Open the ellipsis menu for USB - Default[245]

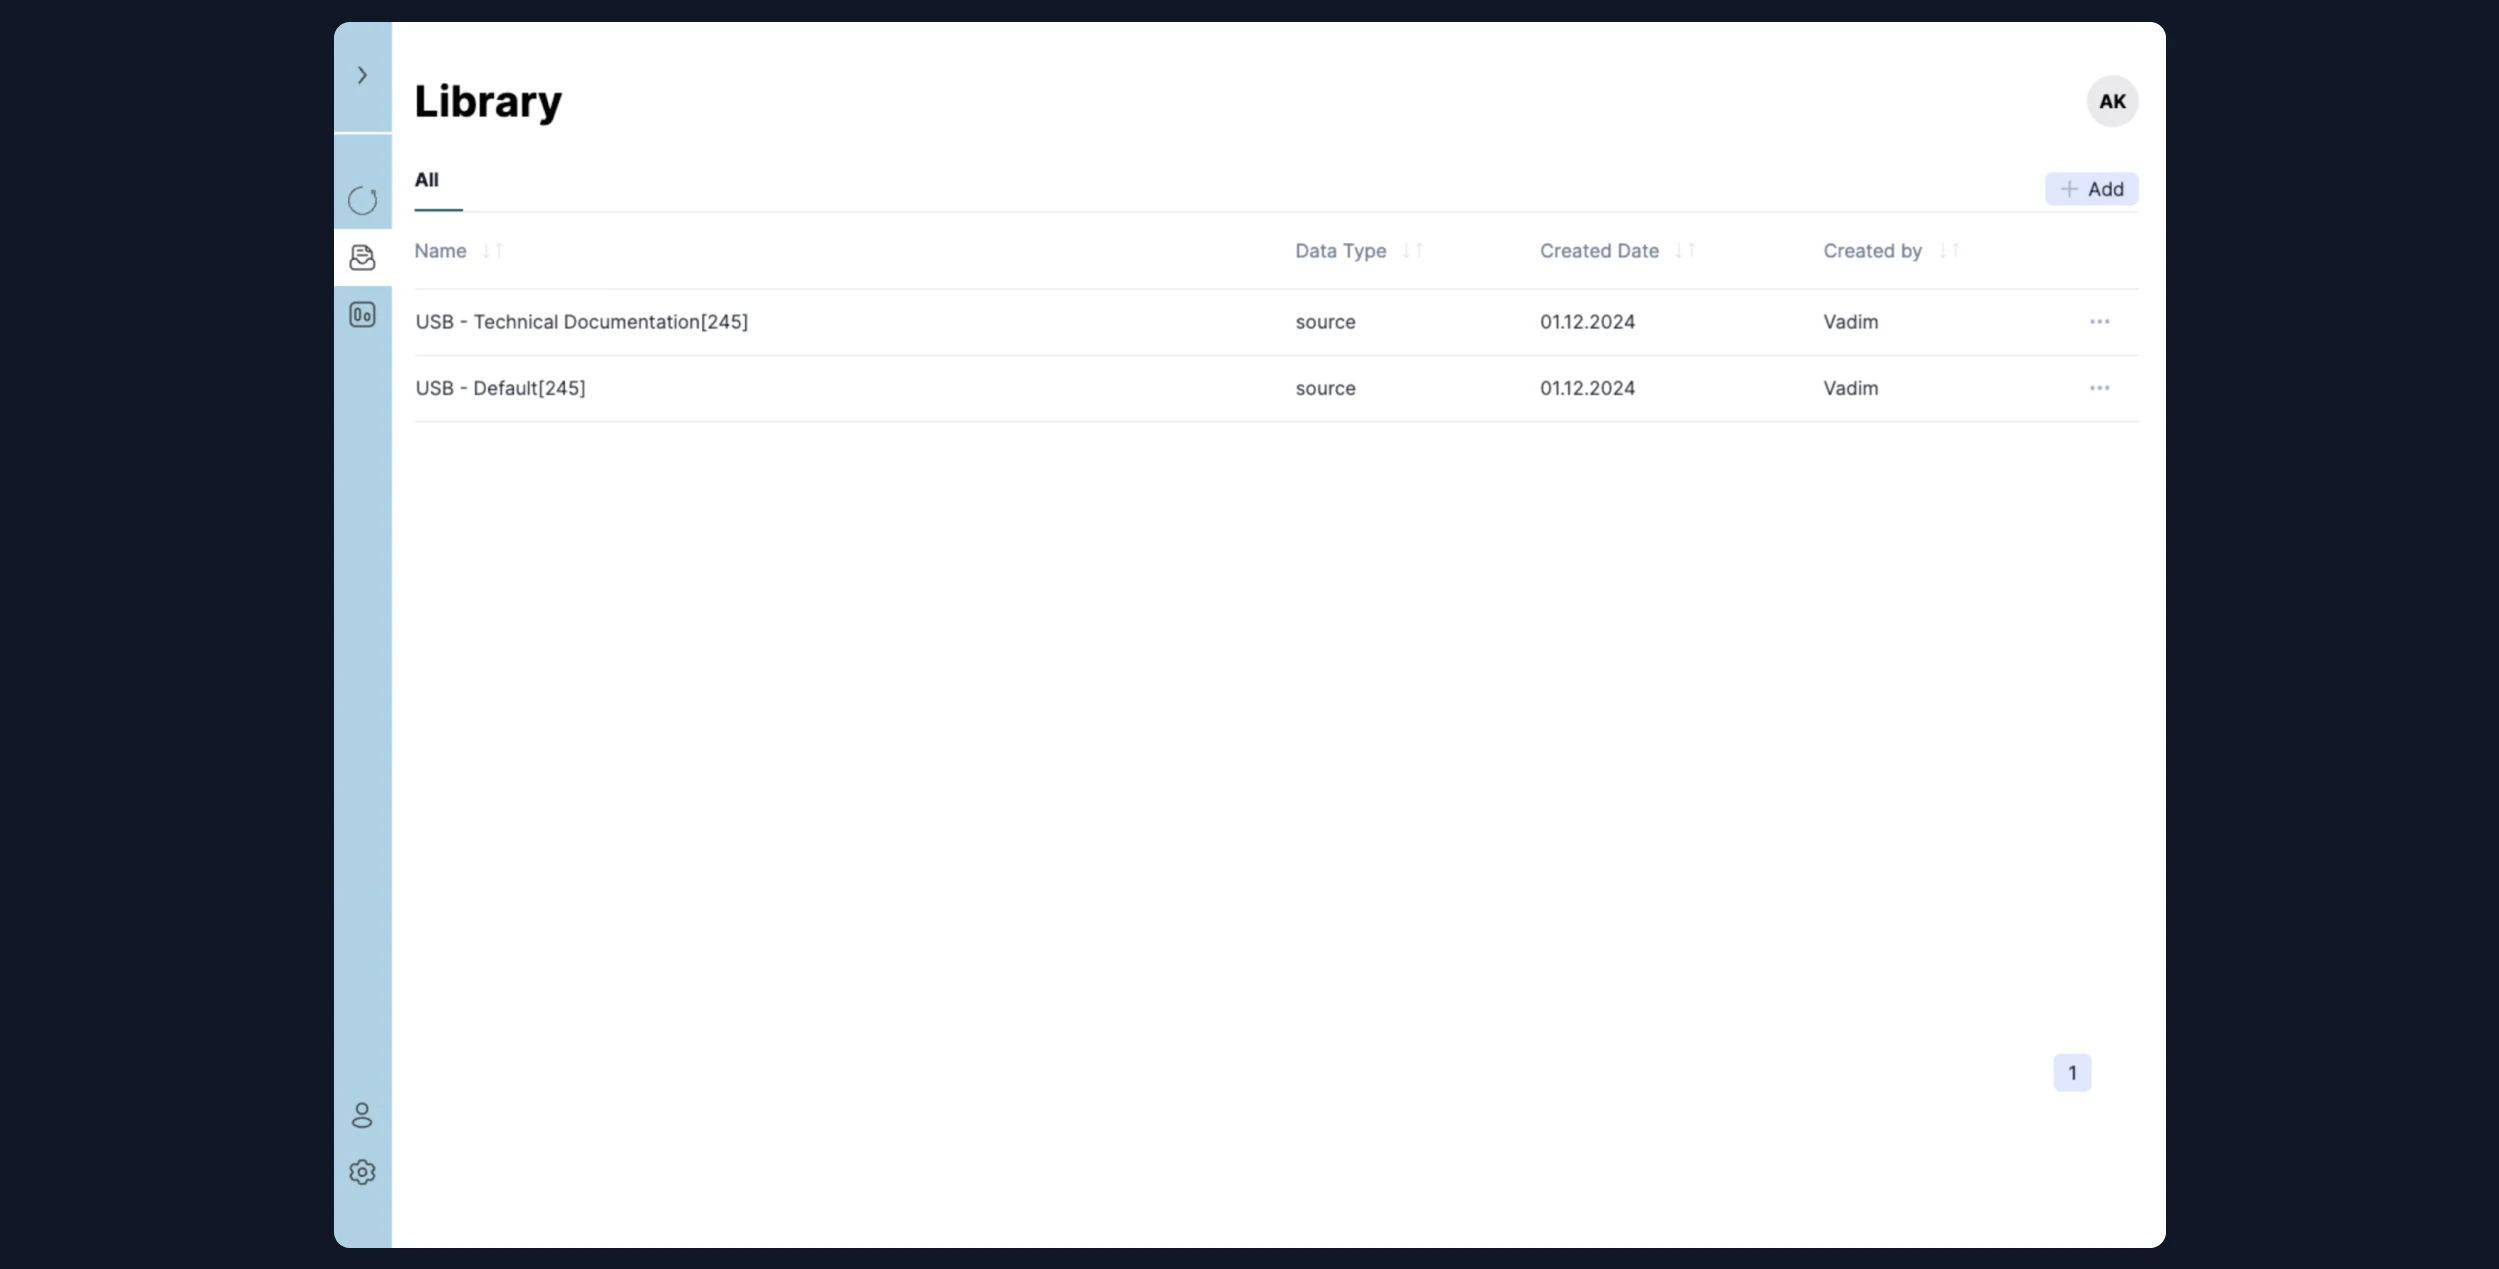pyautogui.click(x=2098, y=388)
